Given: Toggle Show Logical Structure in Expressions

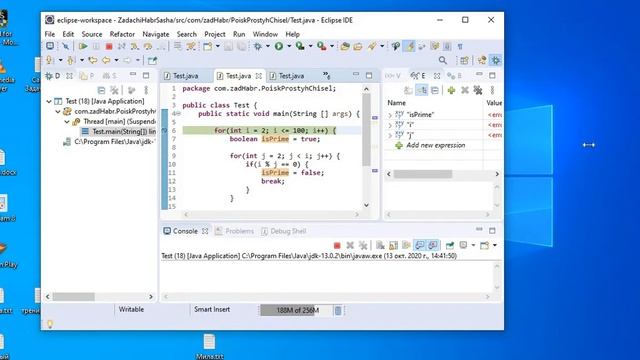Looking at the screenshot, I should tap(422, 90).
